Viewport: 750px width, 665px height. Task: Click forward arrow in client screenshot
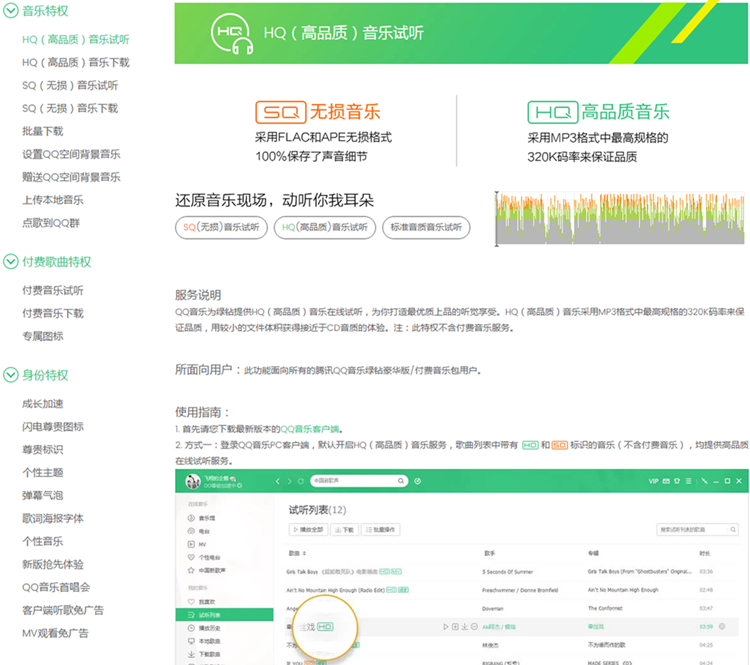pyautogui.click(x=289, y=481)
